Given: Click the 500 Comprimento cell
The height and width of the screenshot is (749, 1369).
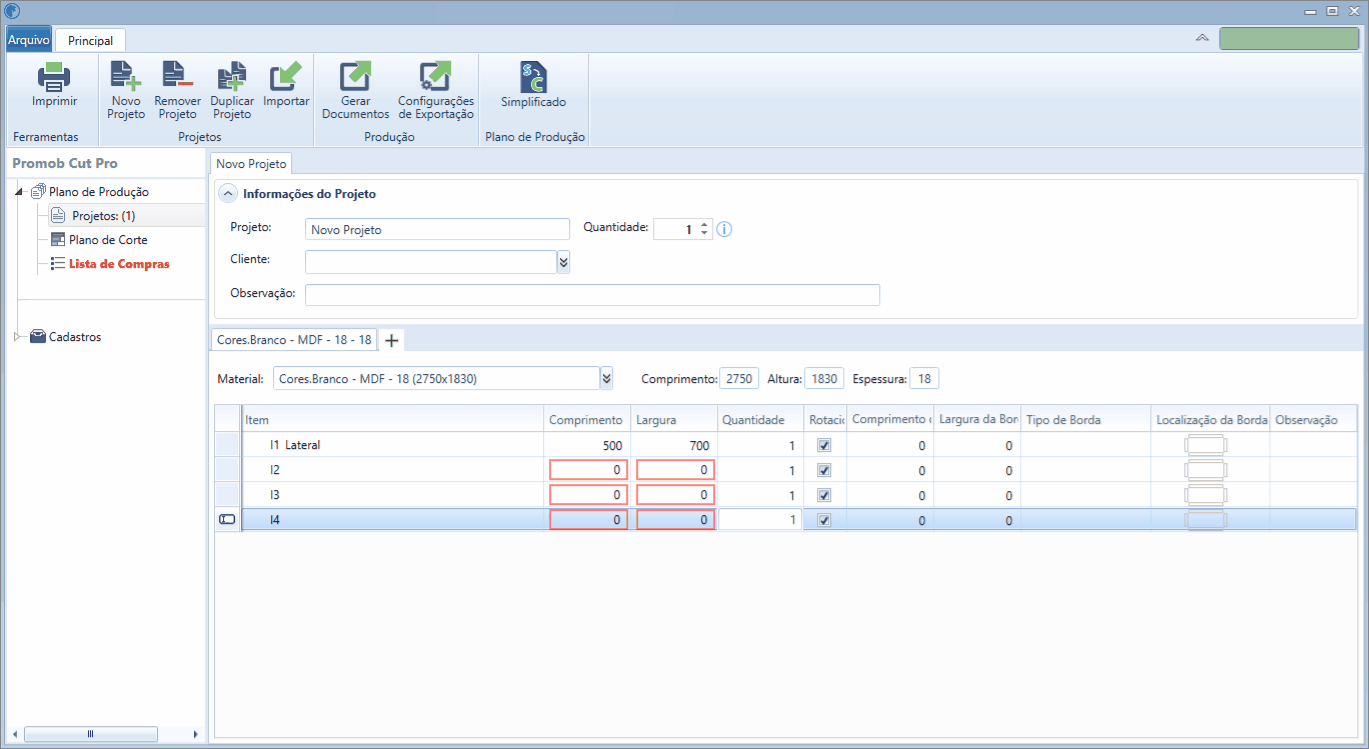Looking at the screenshot, I should point(588,445).
